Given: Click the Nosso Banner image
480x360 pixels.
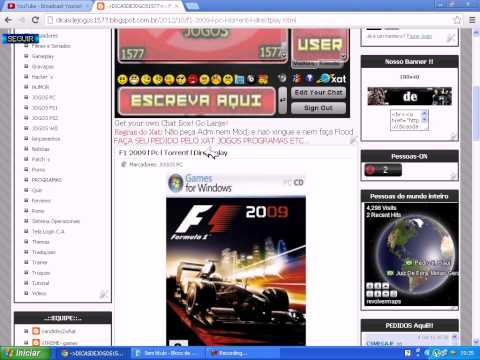Looking at the screenshot, I should coord(410,96).
